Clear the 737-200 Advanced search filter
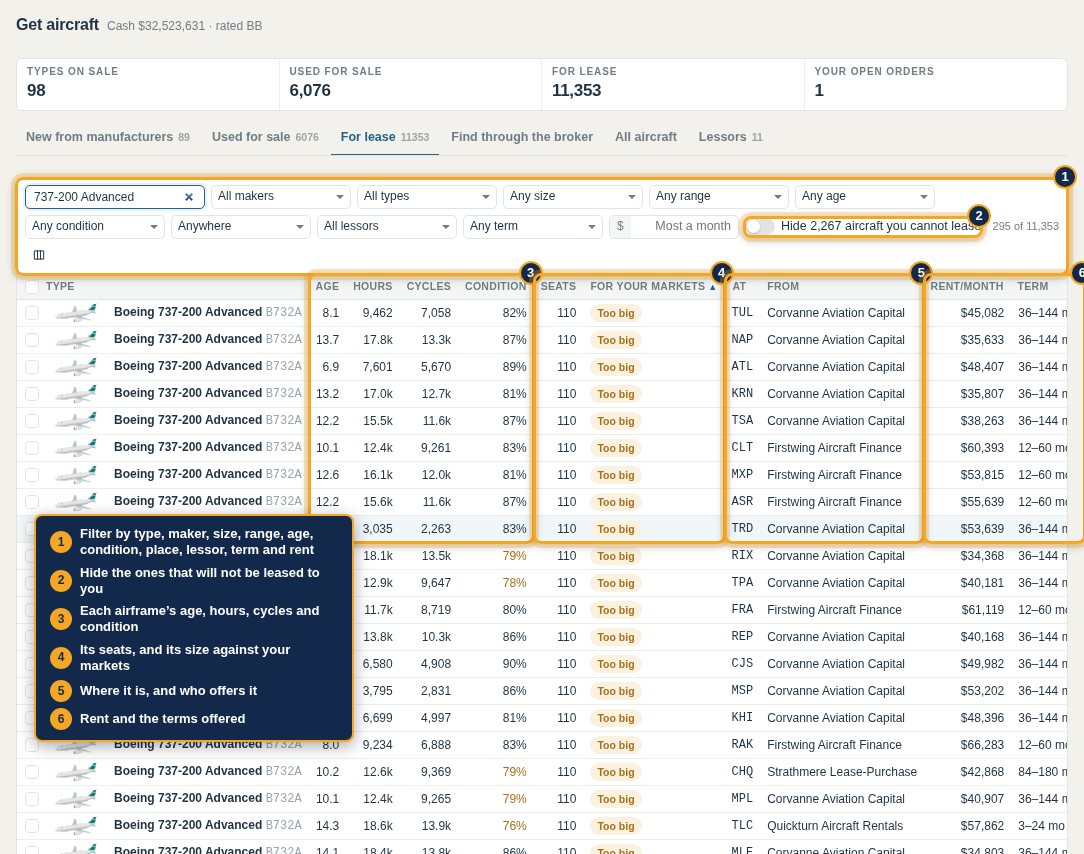 click(x=189, y=197)
